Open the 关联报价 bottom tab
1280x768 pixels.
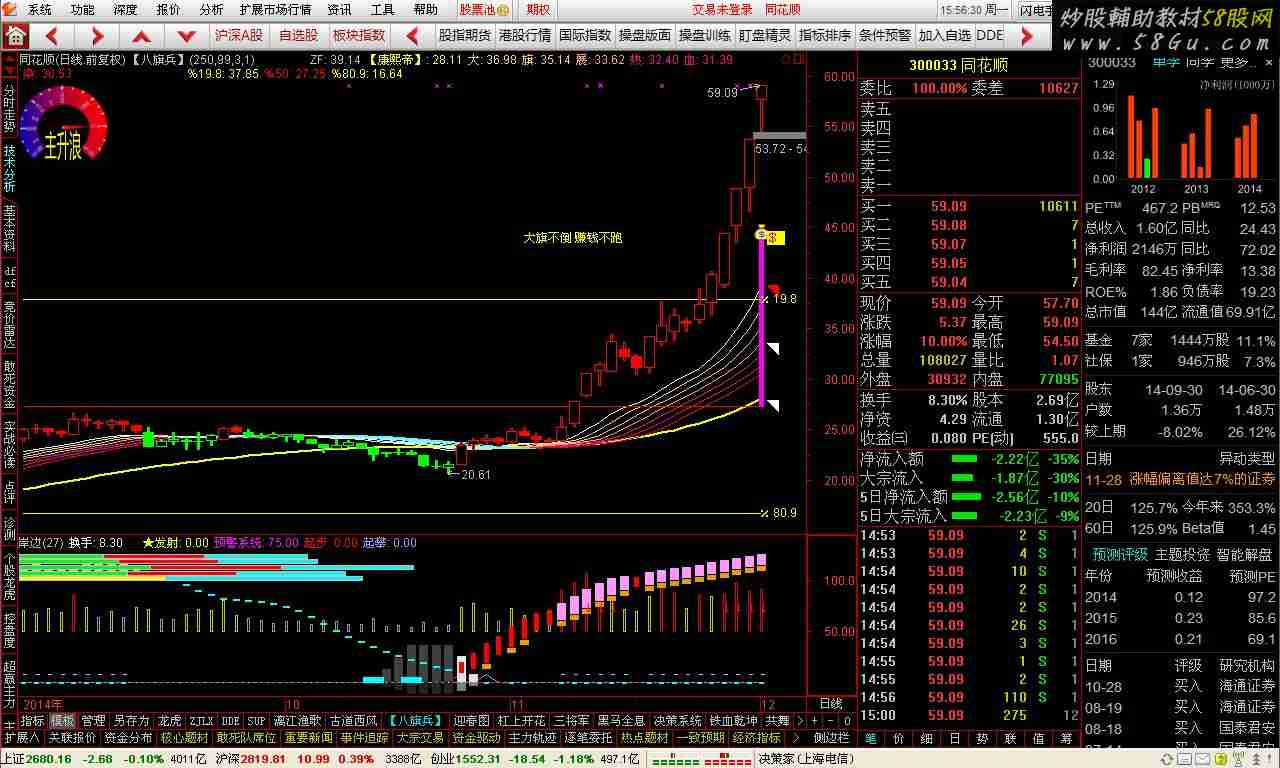[72, 737]
